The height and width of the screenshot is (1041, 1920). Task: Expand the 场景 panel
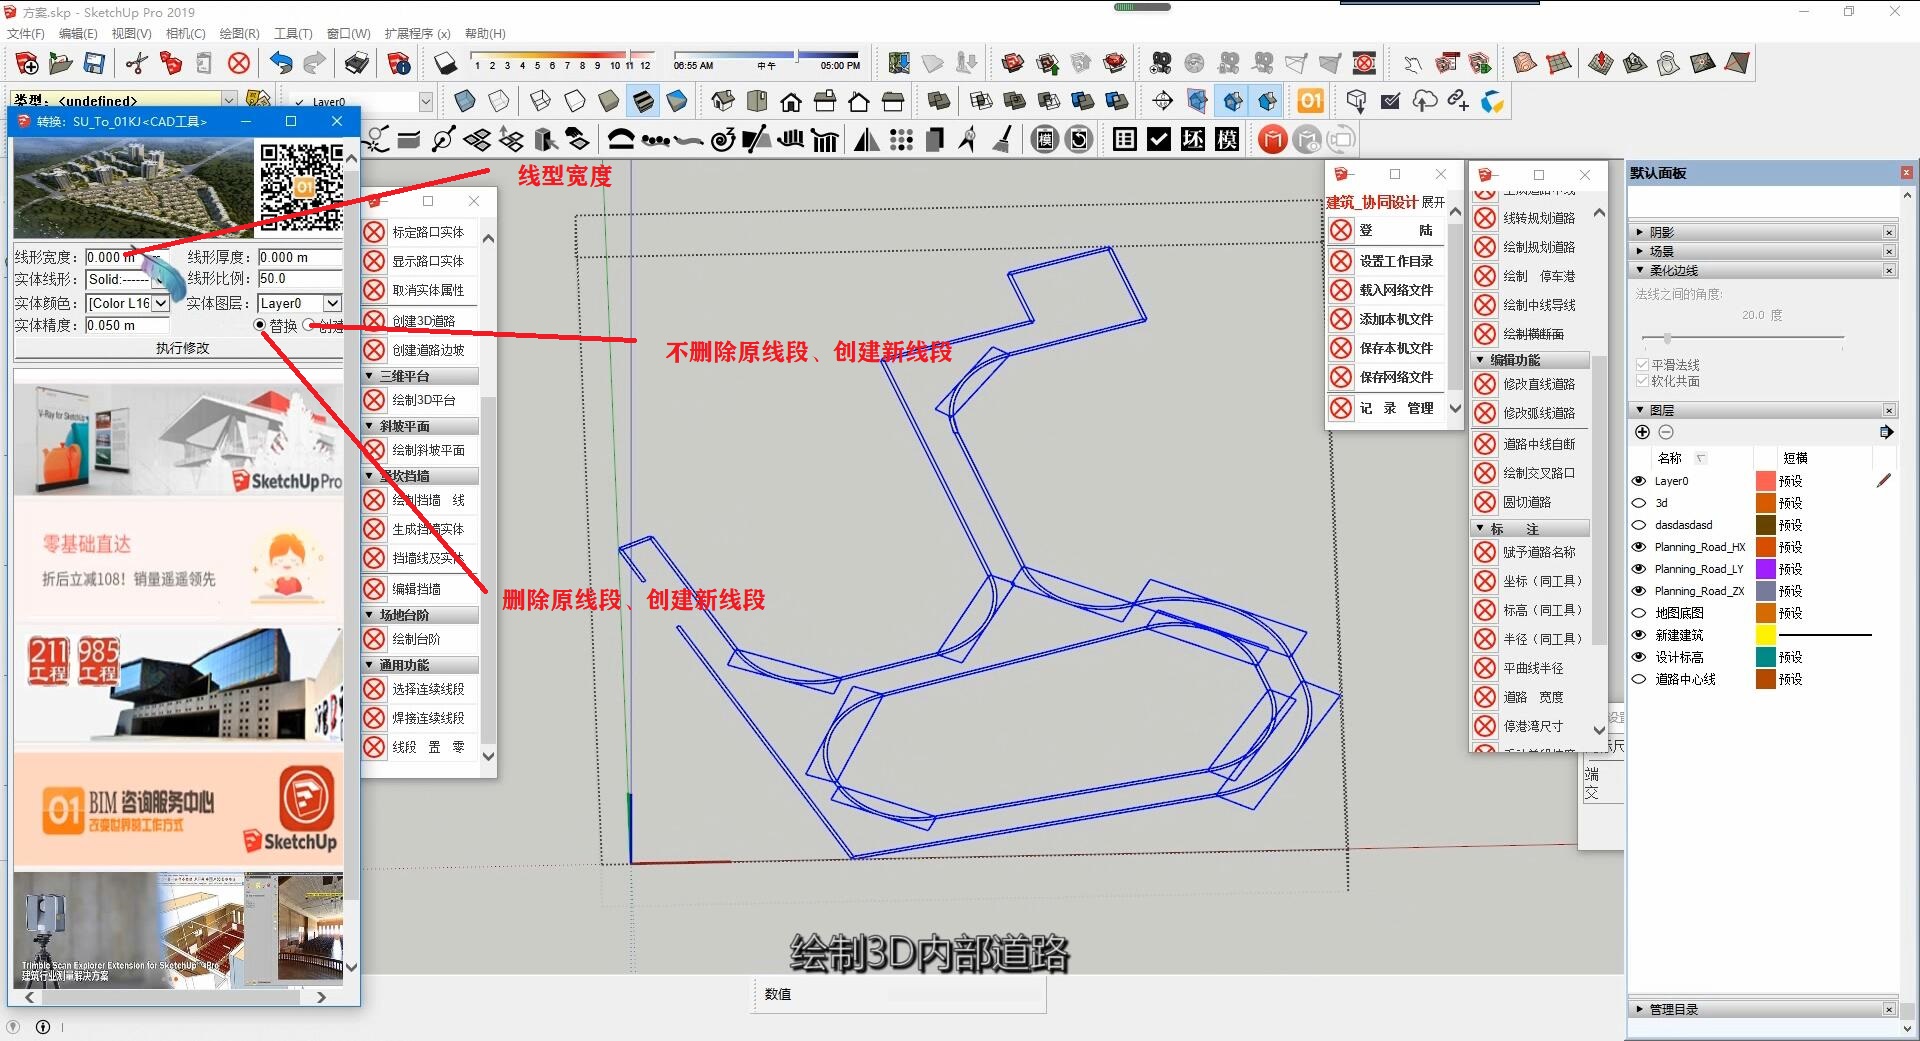1763,251
